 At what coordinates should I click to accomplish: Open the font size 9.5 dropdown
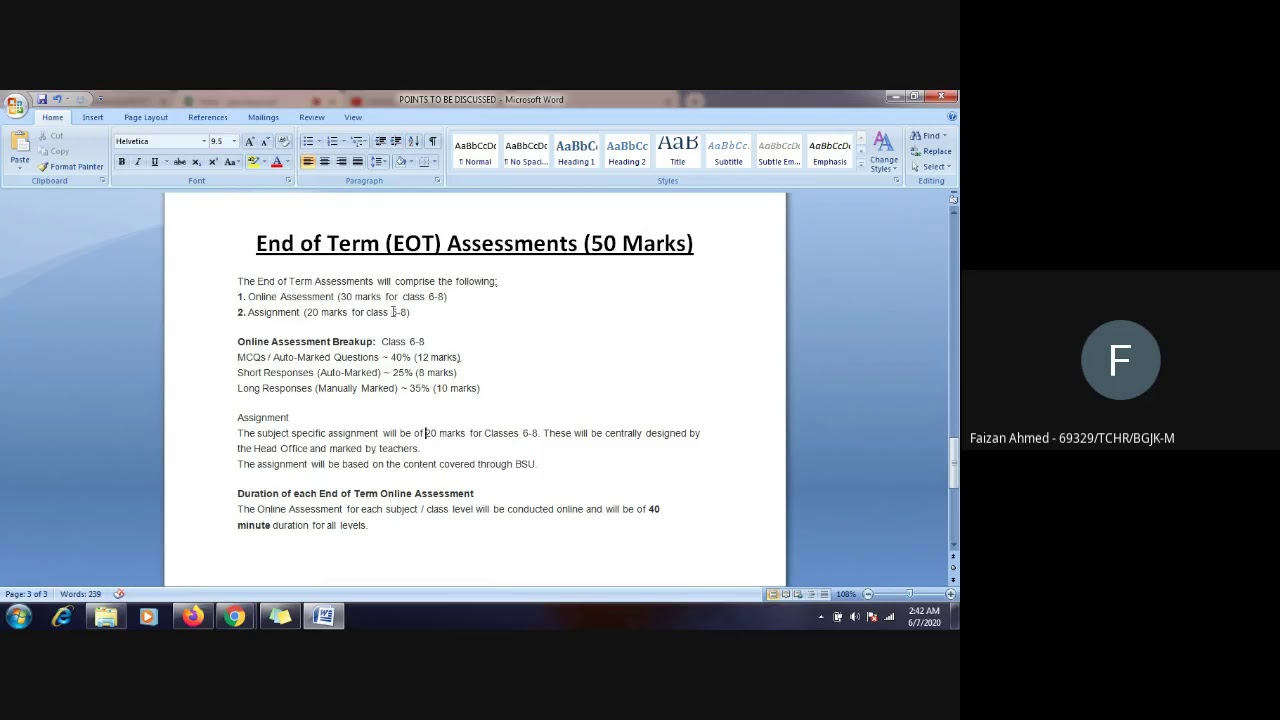pos(234,141)
